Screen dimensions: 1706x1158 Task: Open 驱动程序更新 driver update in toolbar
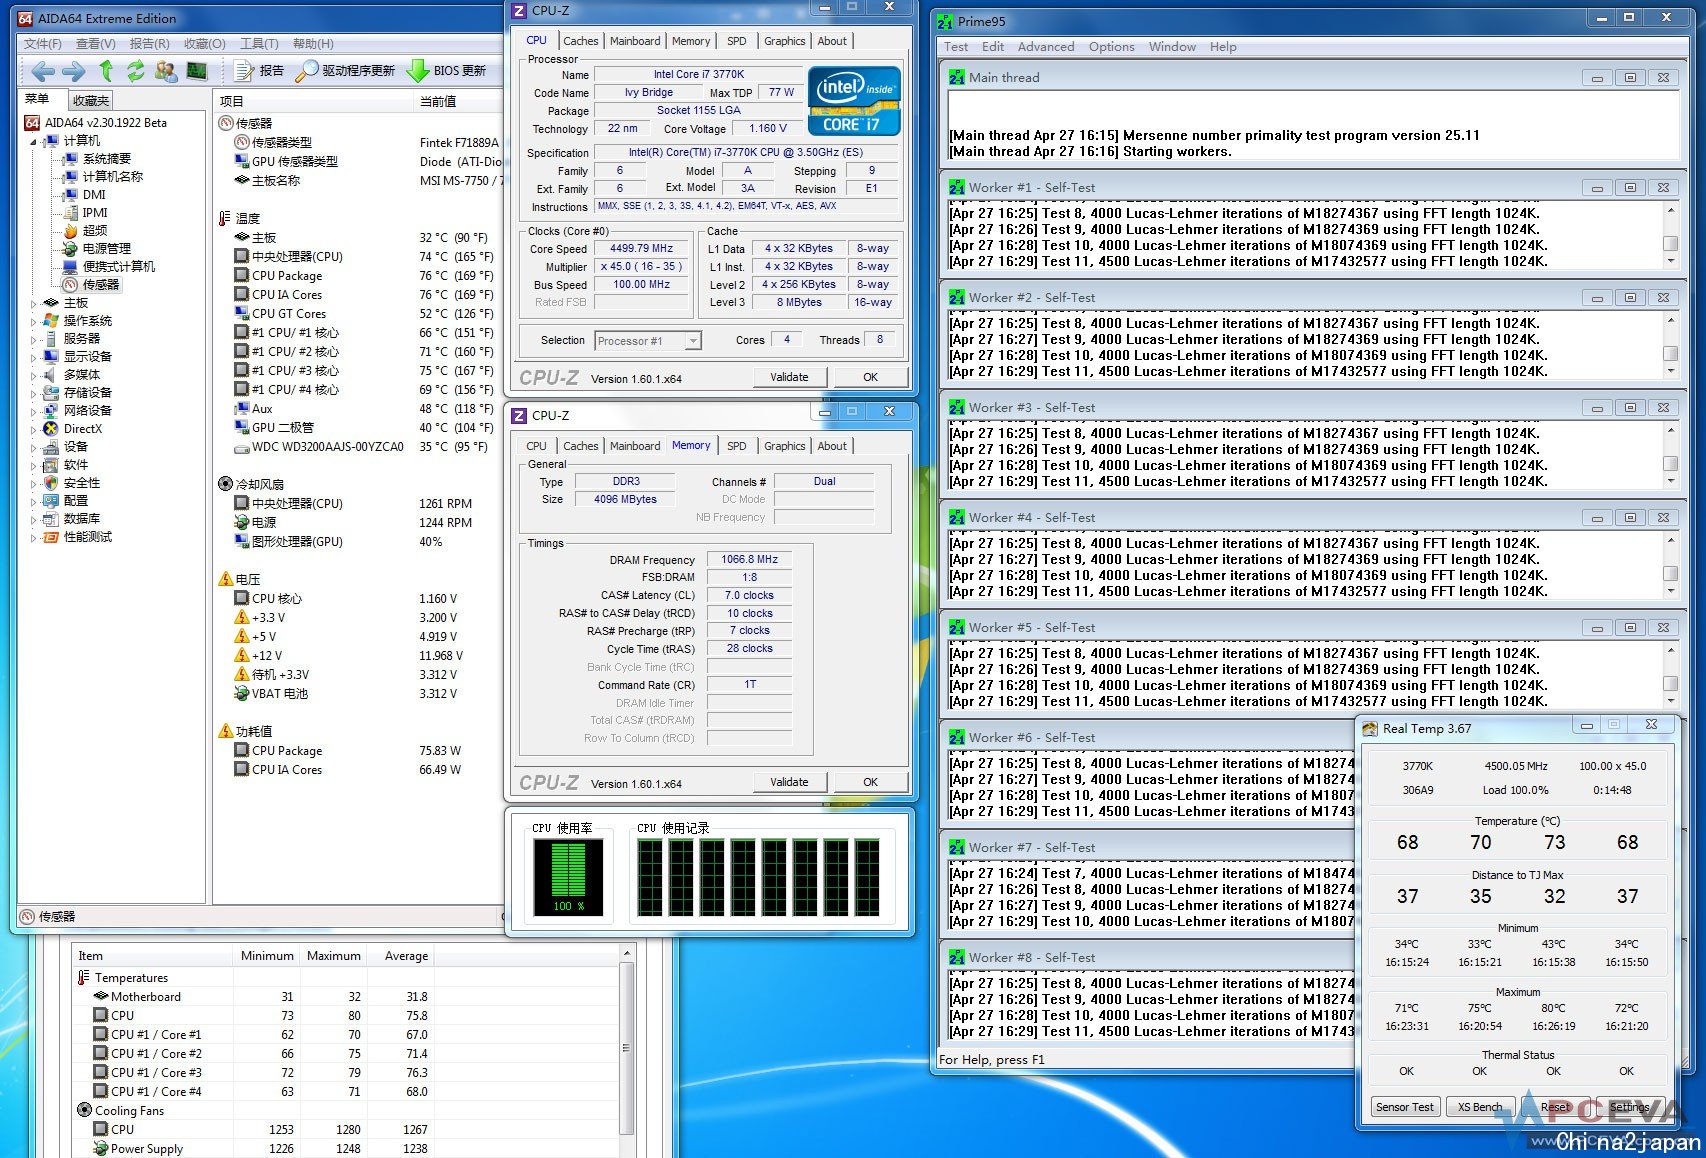pos(346,71)
